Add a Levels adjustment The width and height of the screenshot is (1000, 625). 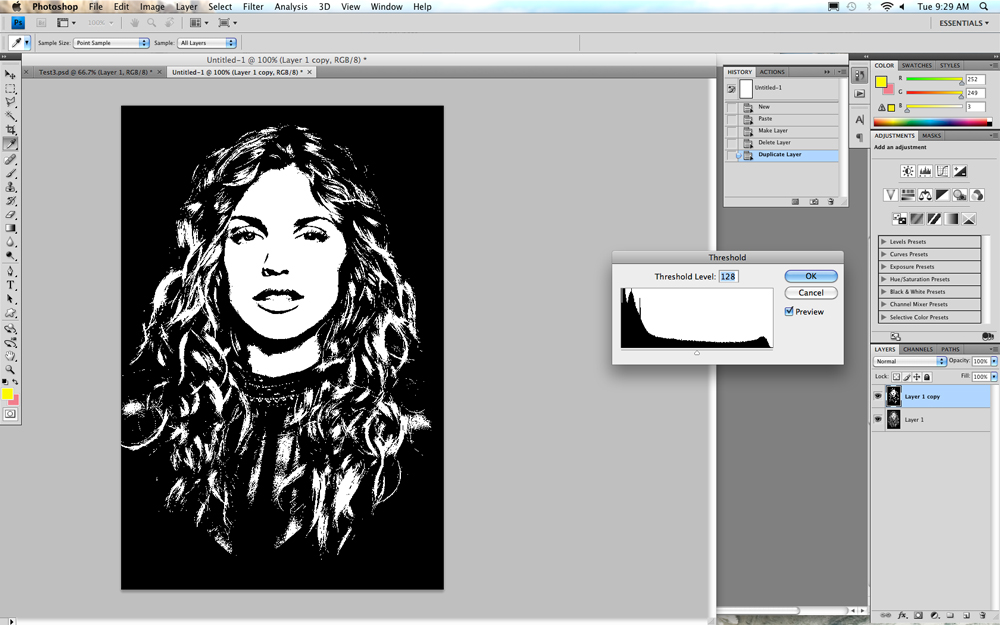pos(925,171)
